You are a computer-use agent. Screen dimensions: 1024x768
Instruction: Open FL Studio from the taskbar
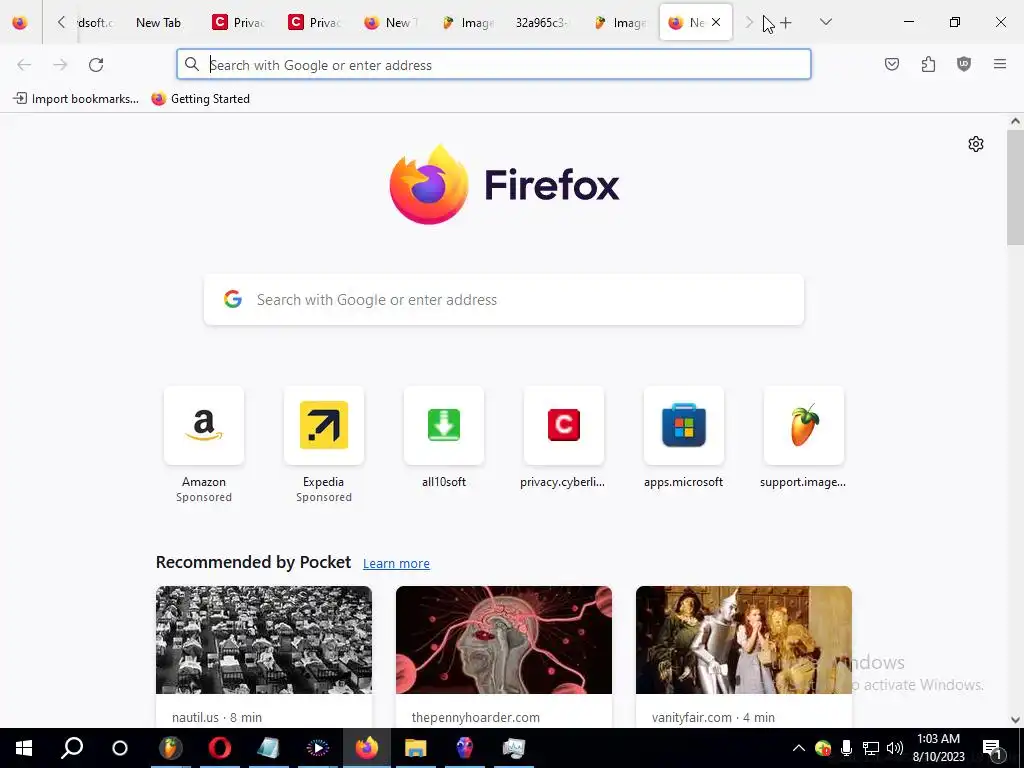[170, 748]
